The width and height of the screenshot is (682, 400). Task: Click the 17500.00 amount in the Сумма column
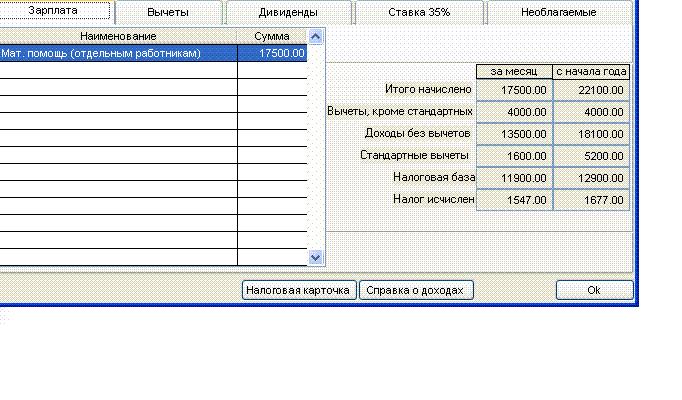point(272,54)
